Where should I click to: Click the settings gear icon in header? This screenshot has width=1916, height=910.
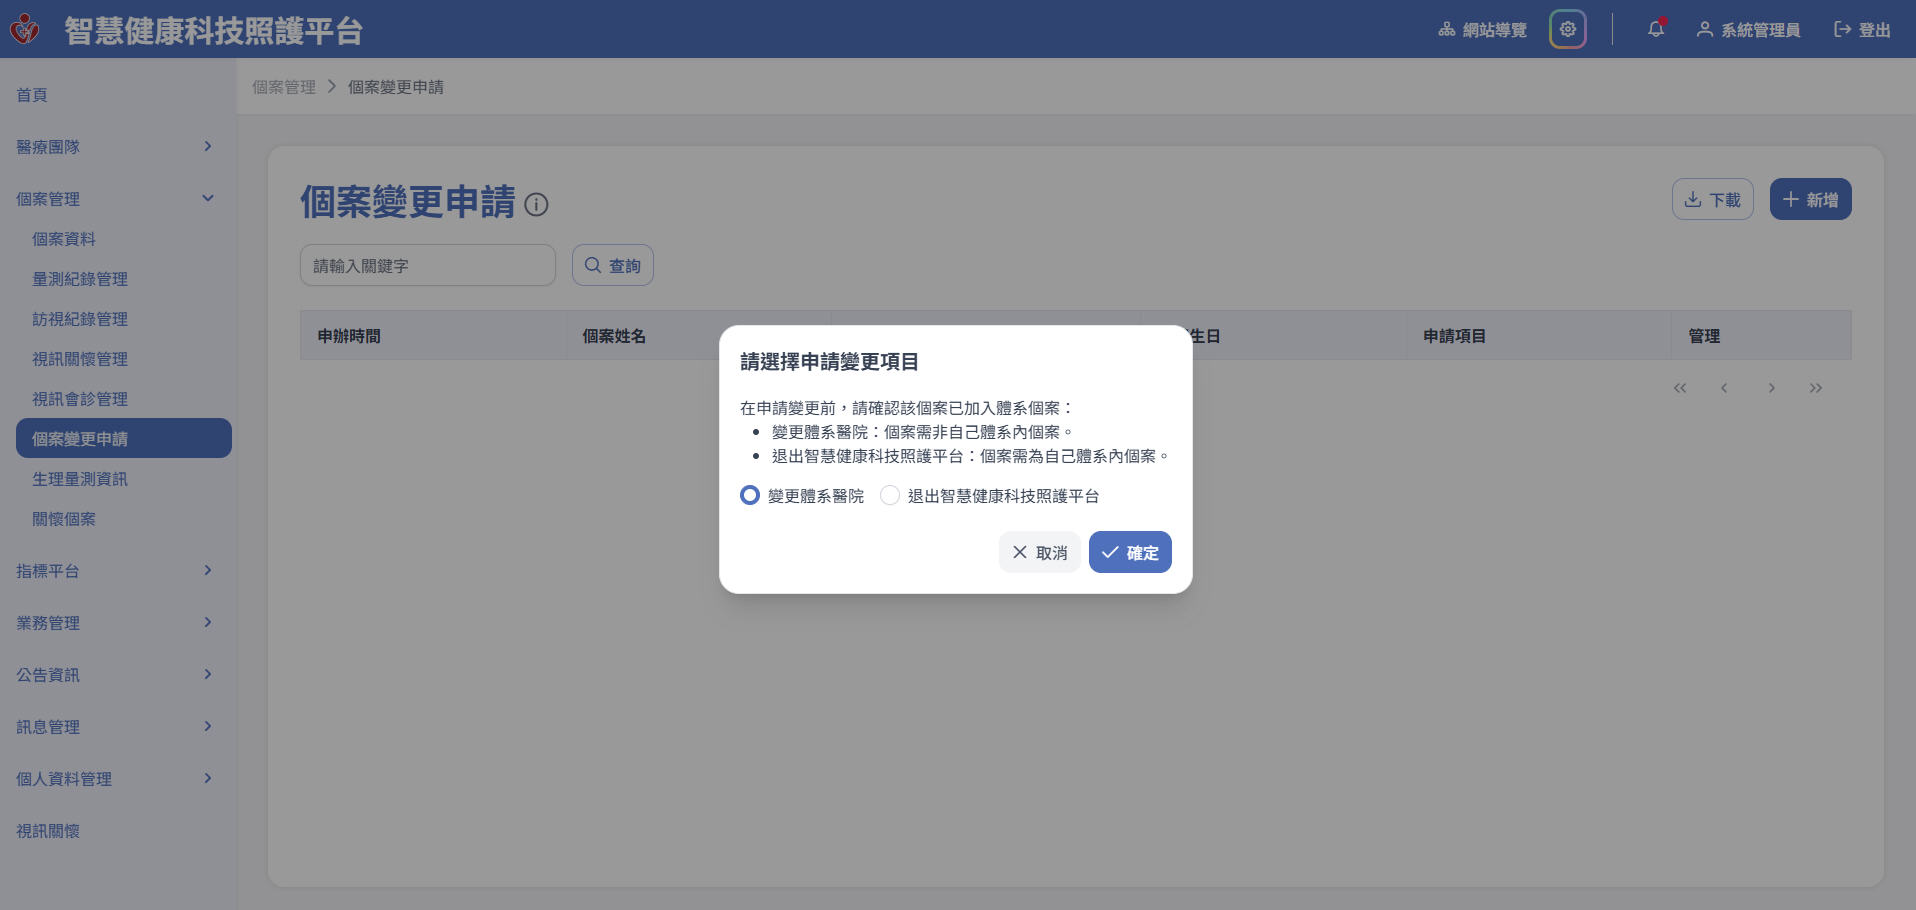[1567, 29]
